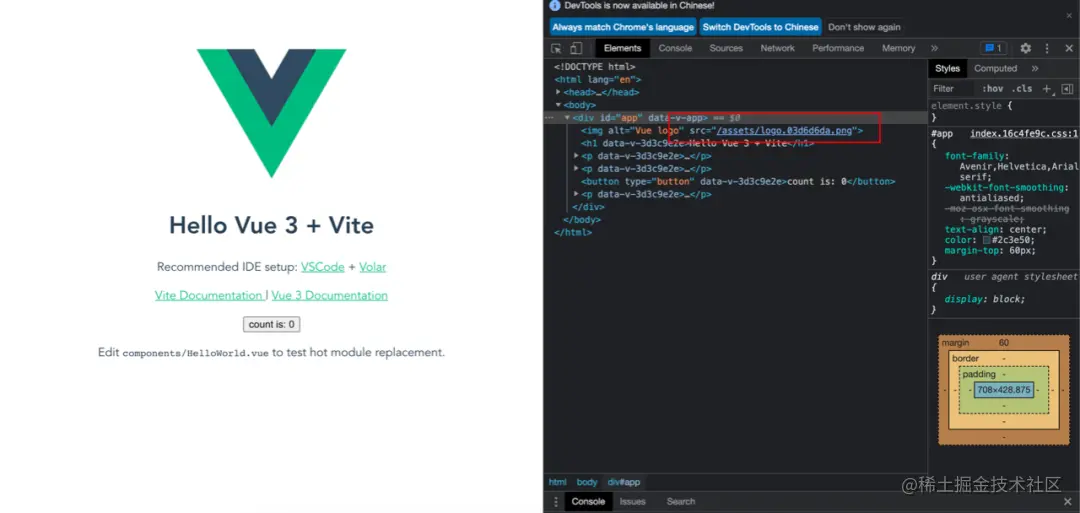Select the Computed pane tab
1080x513 pixels.
pyautogui.click(x=995, y=68)
